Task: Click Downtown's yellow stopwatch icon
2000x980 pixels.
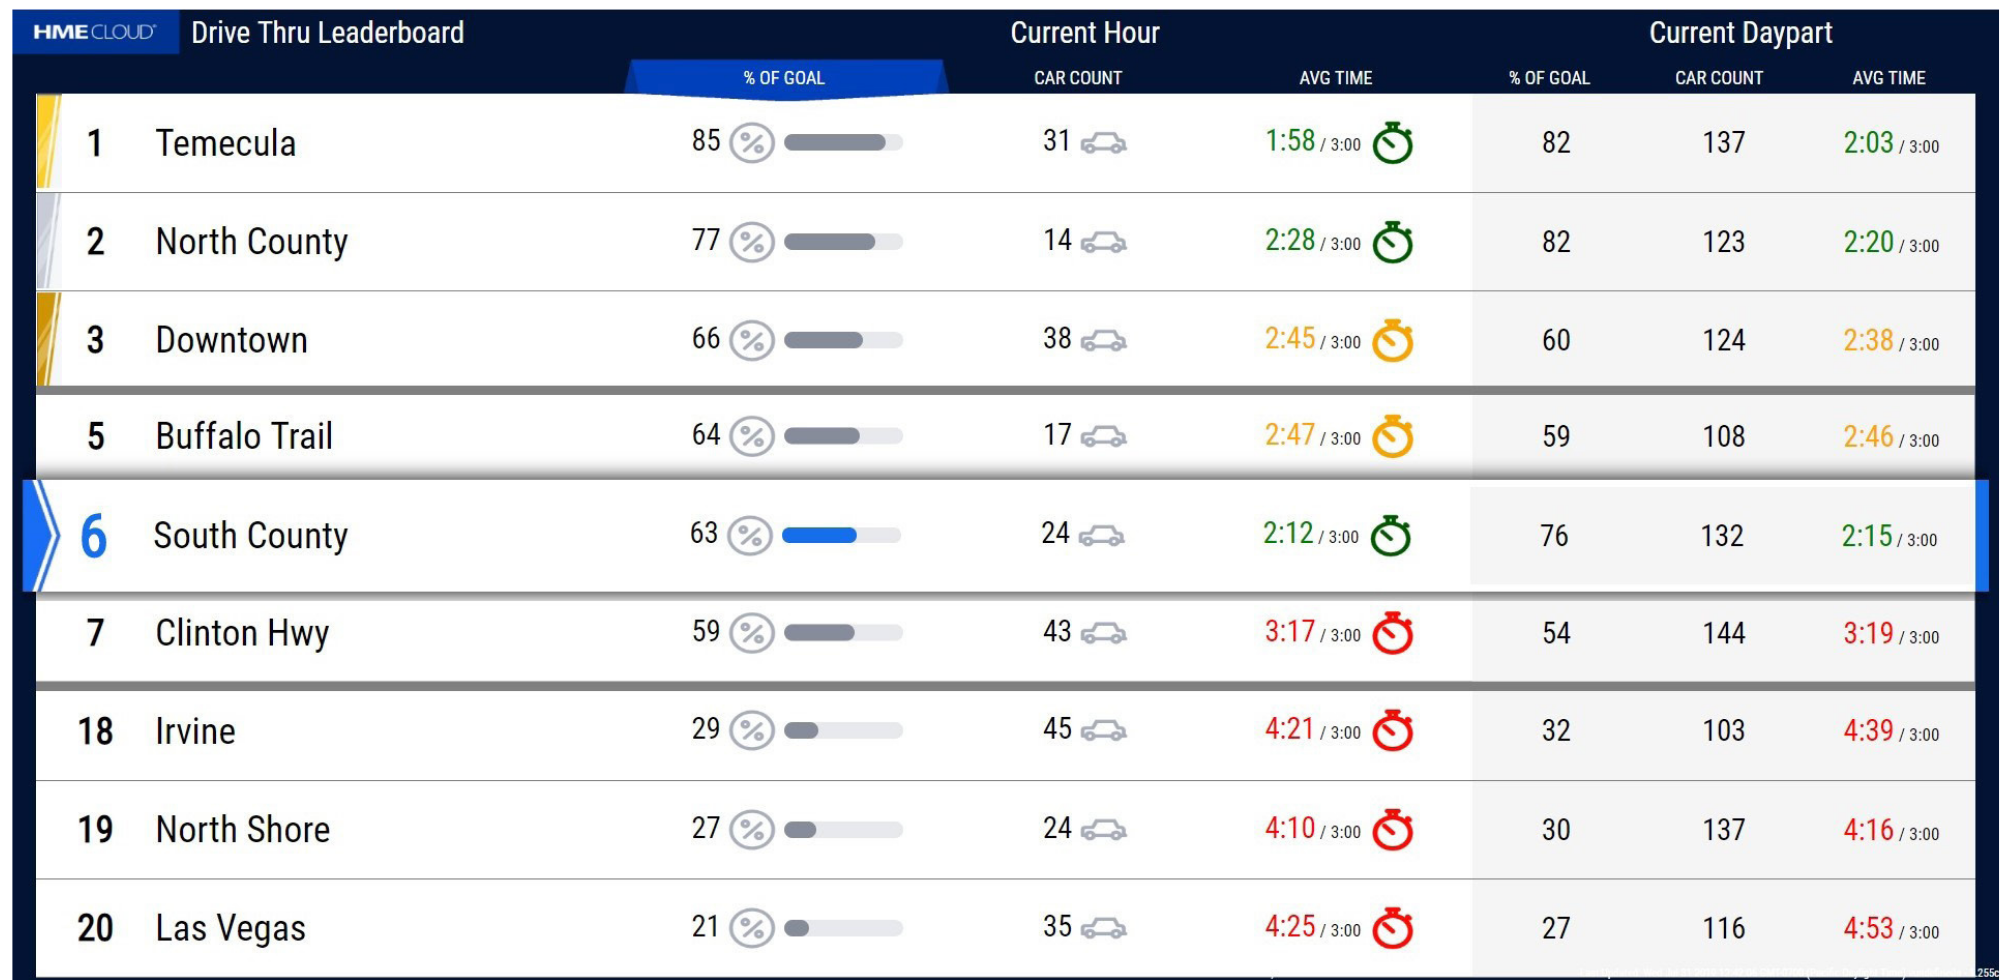Action: [1392, 340]
